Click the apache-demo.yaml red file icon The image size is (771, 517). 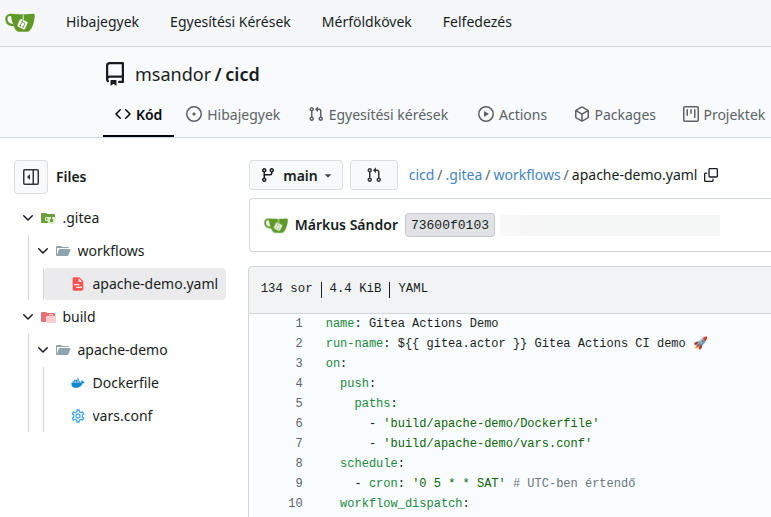(78, 284)
